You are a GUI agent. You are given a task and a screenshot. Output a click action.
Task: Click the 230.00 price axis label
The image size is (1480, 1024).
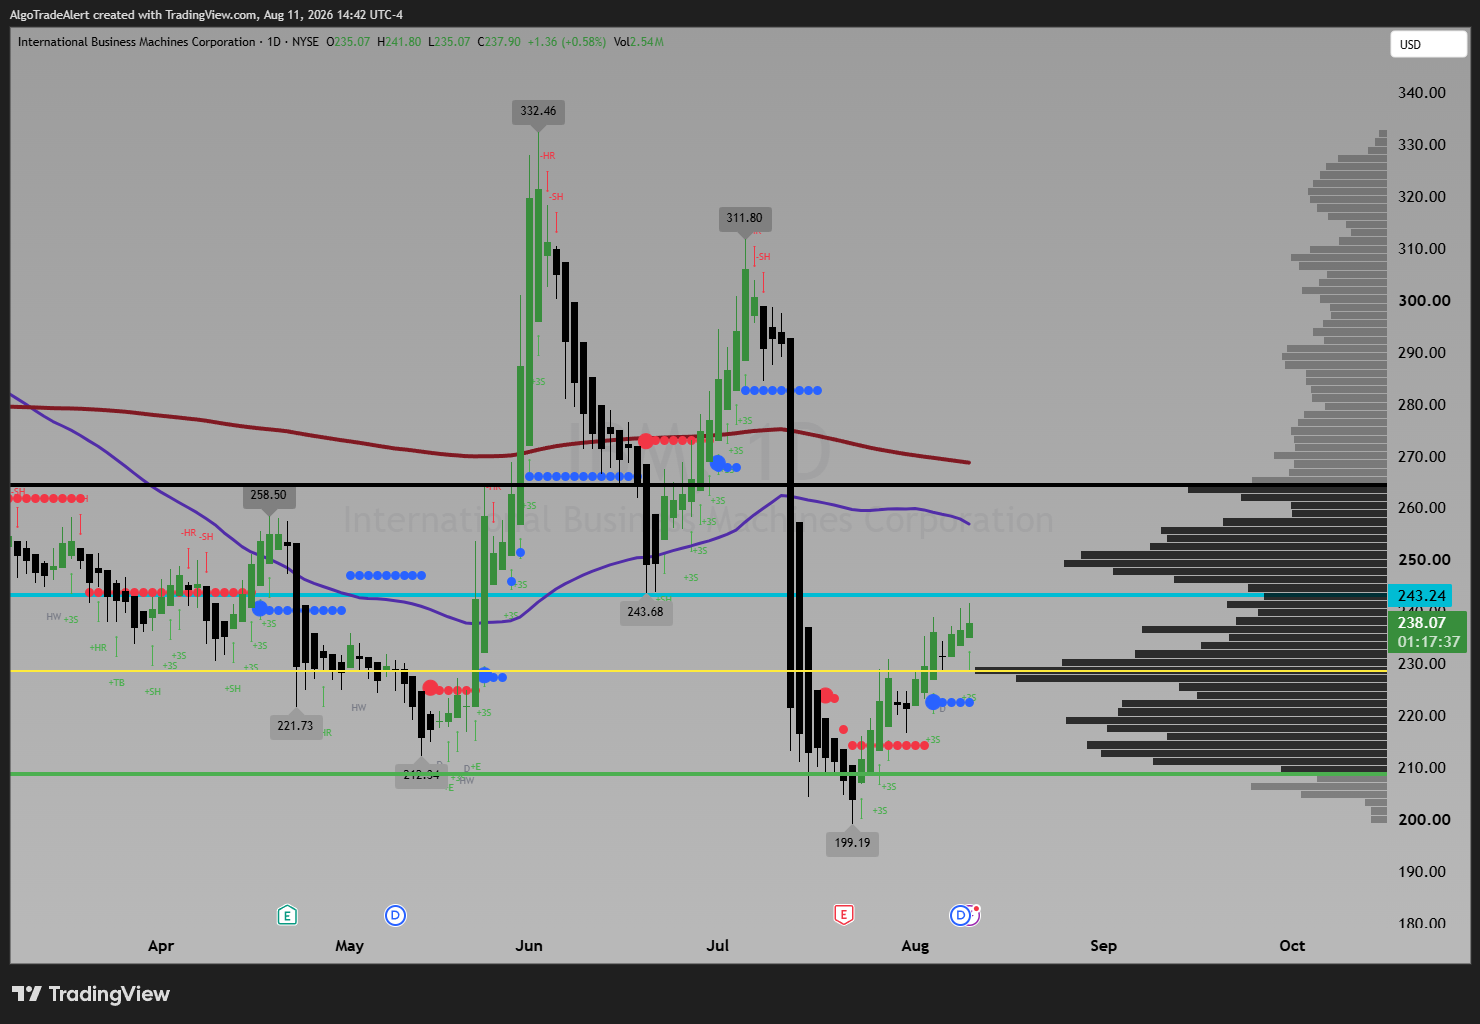click(1422, 664)
